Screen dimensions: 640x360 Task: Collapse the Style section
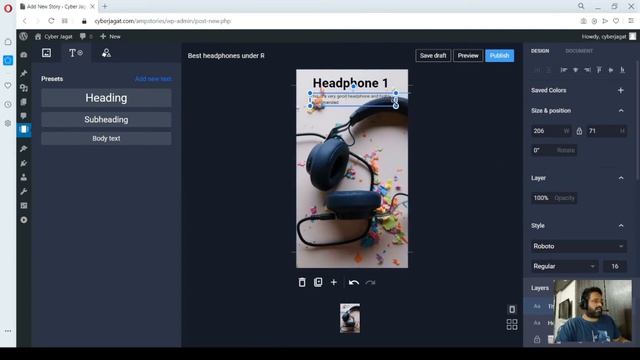[x=621, y=226]
